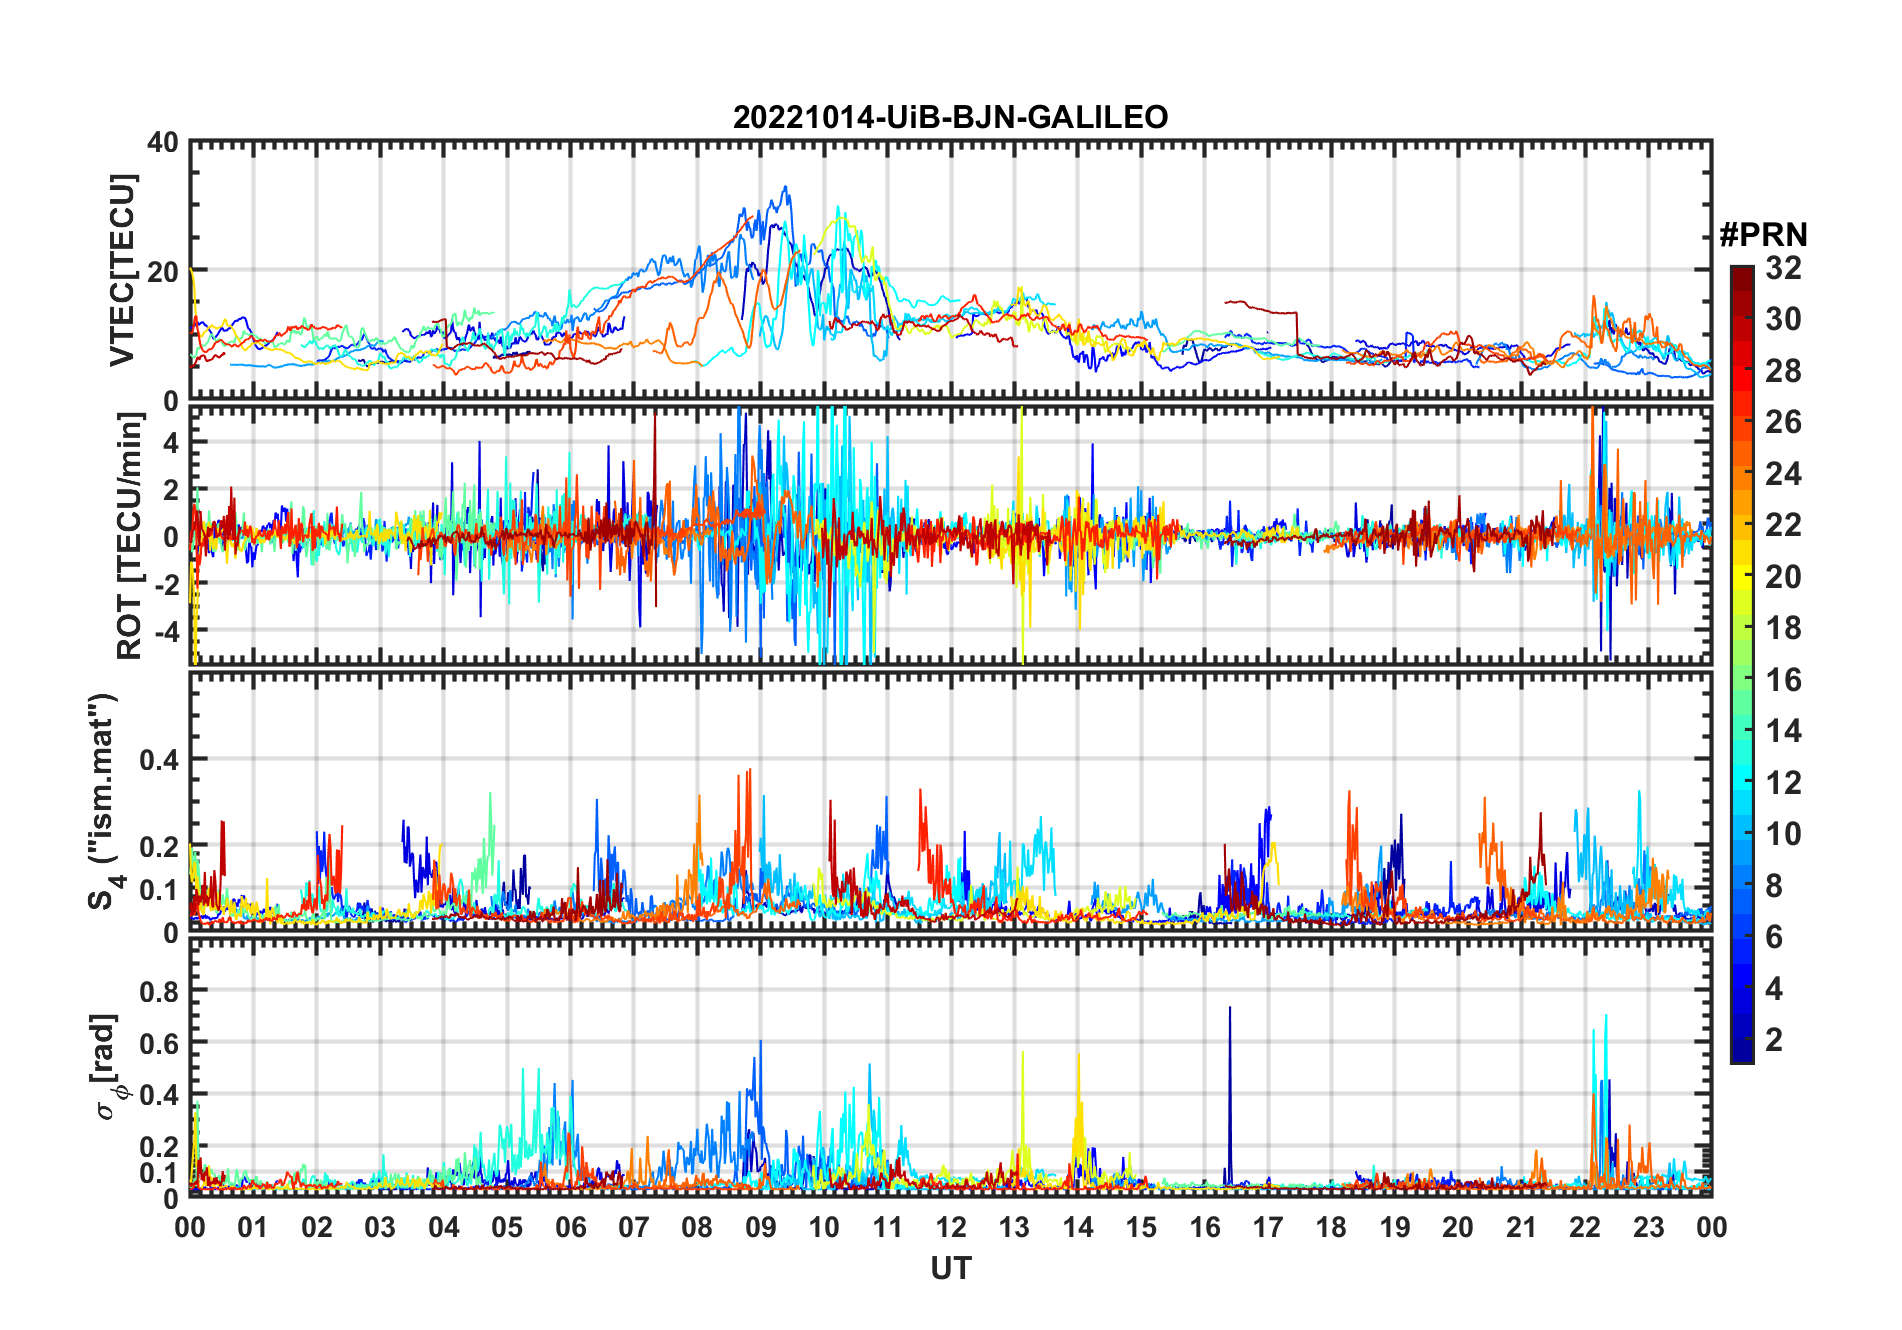Click the sigma phi [rad] axis label
The height and width of the screenshot is (1330, 1902).
(107, 1065)
